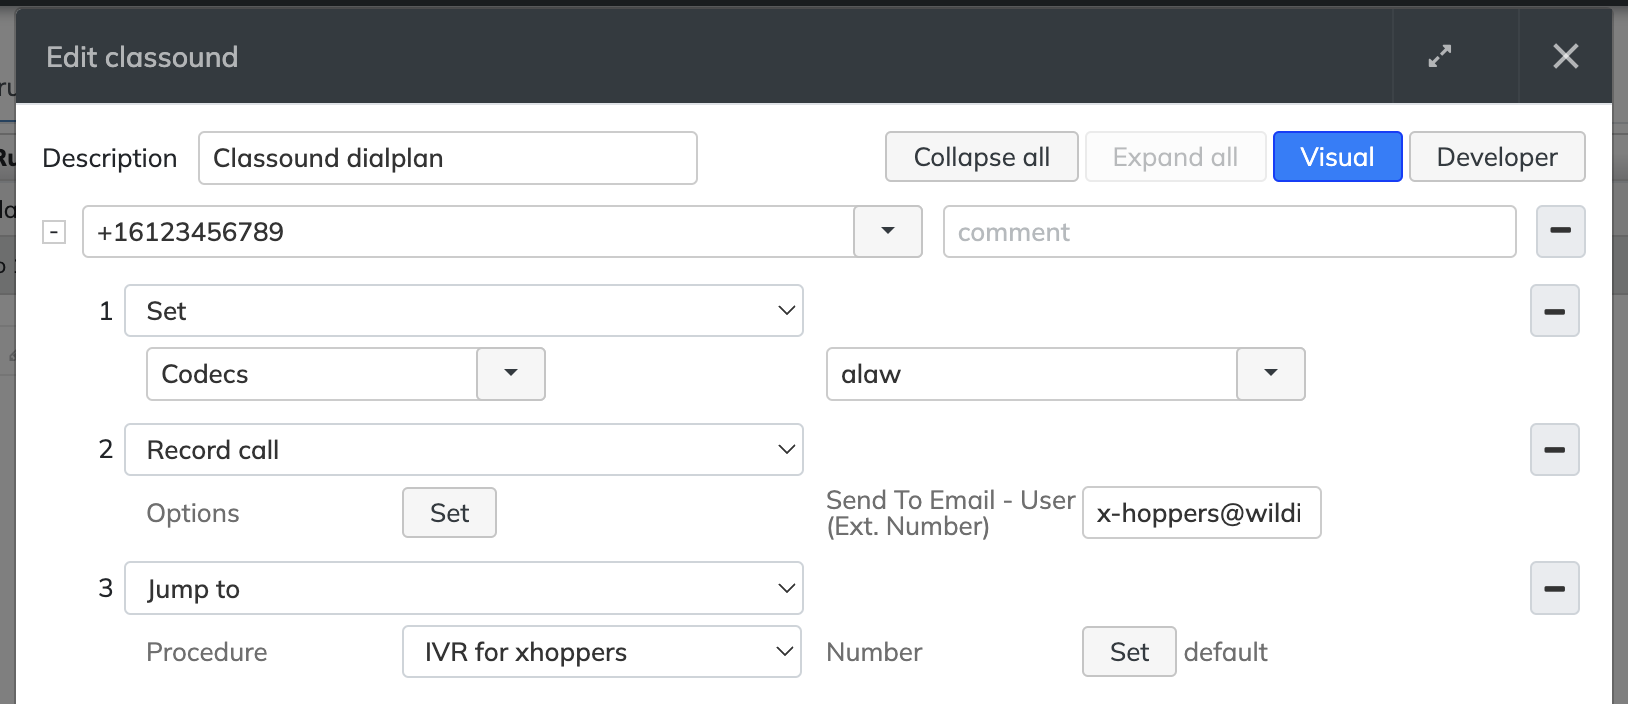1628x704 pixels.
Task: Open the Codecs dropdown arrow
Action: 511,373
